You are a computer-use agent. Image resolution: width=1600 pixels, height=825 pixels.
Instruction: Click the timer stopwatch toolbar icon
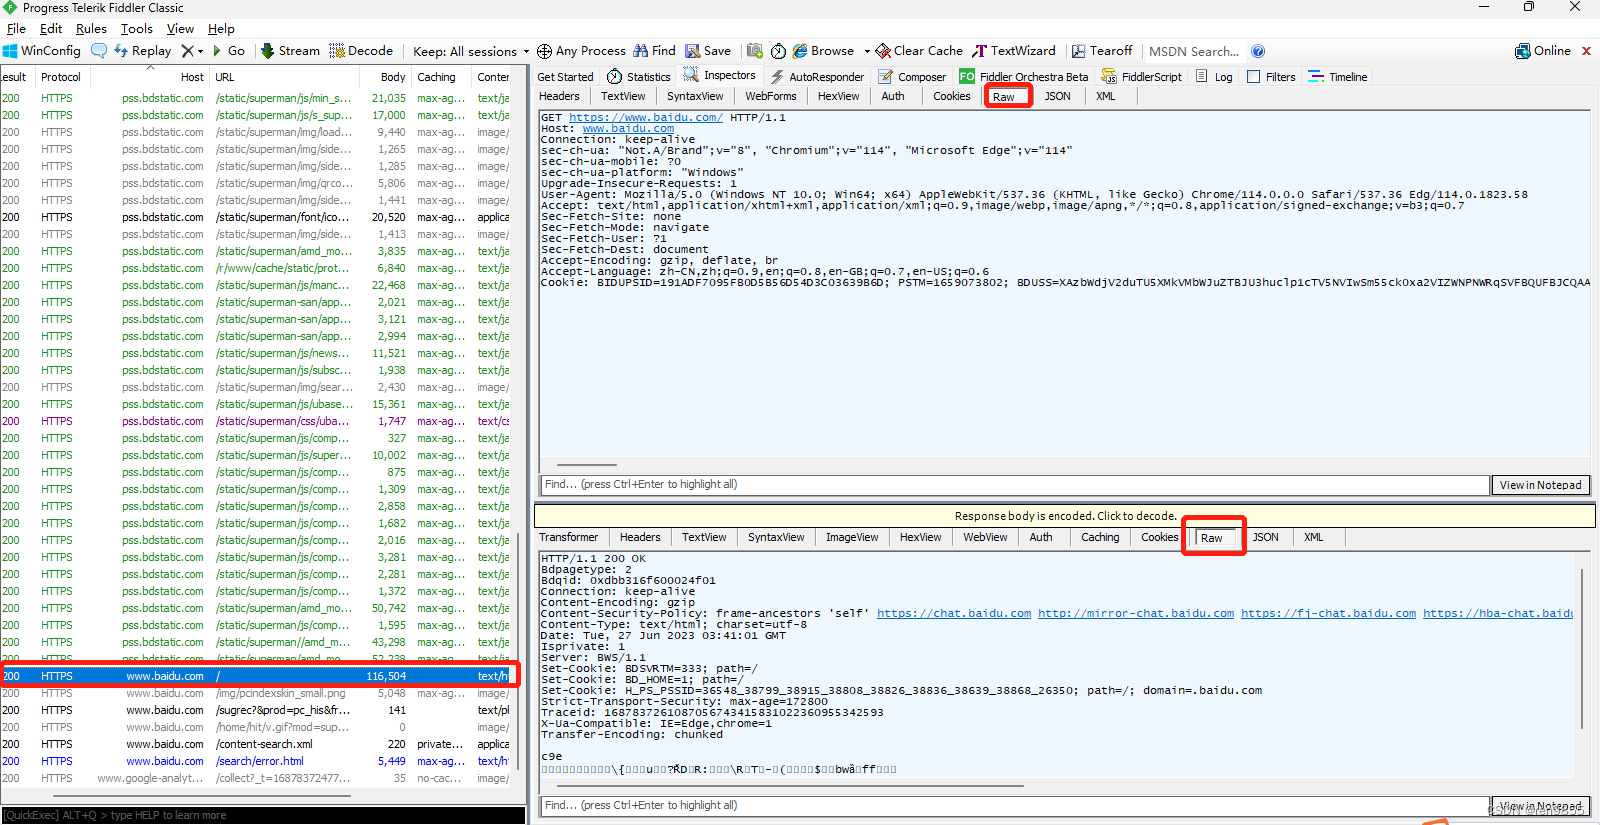[x=778, y=51]
